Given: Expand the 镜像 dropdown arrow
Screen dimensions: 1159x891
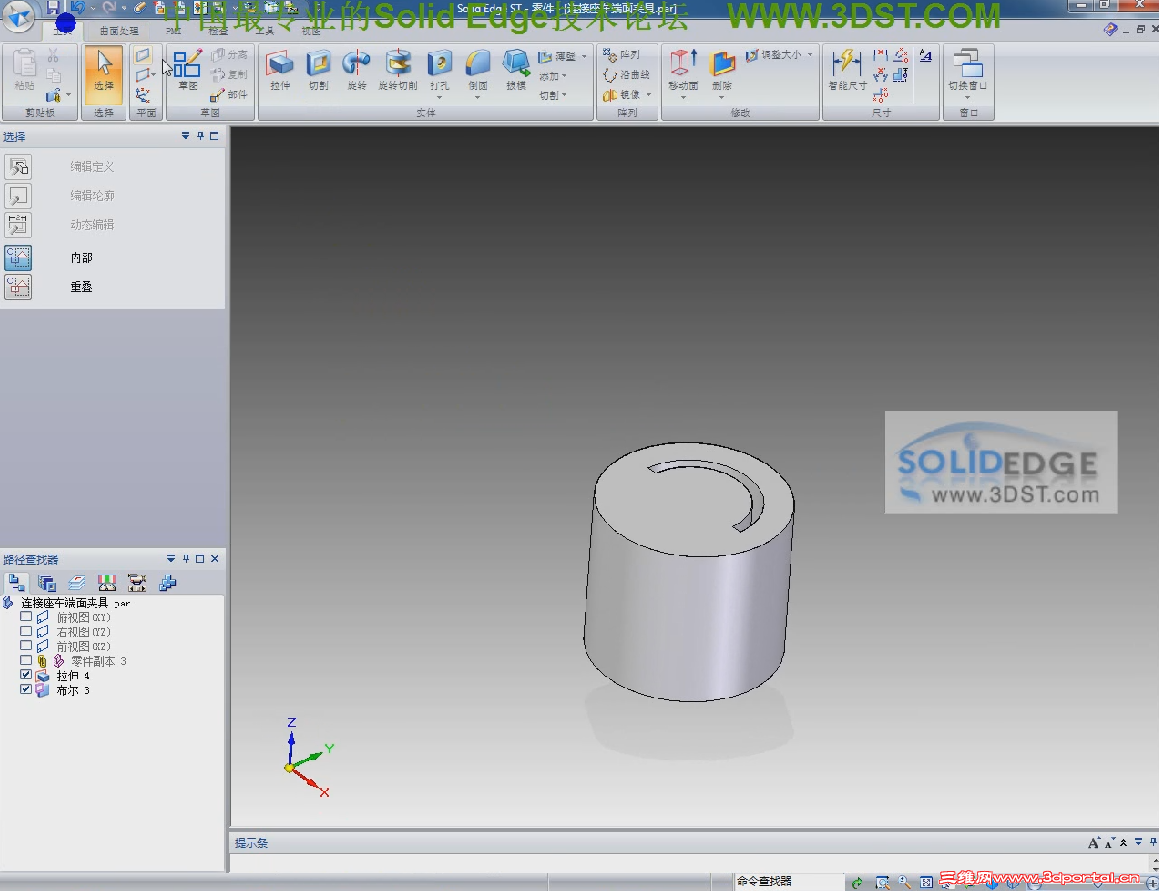Looking at the screenshot, I should coord(649,95).
